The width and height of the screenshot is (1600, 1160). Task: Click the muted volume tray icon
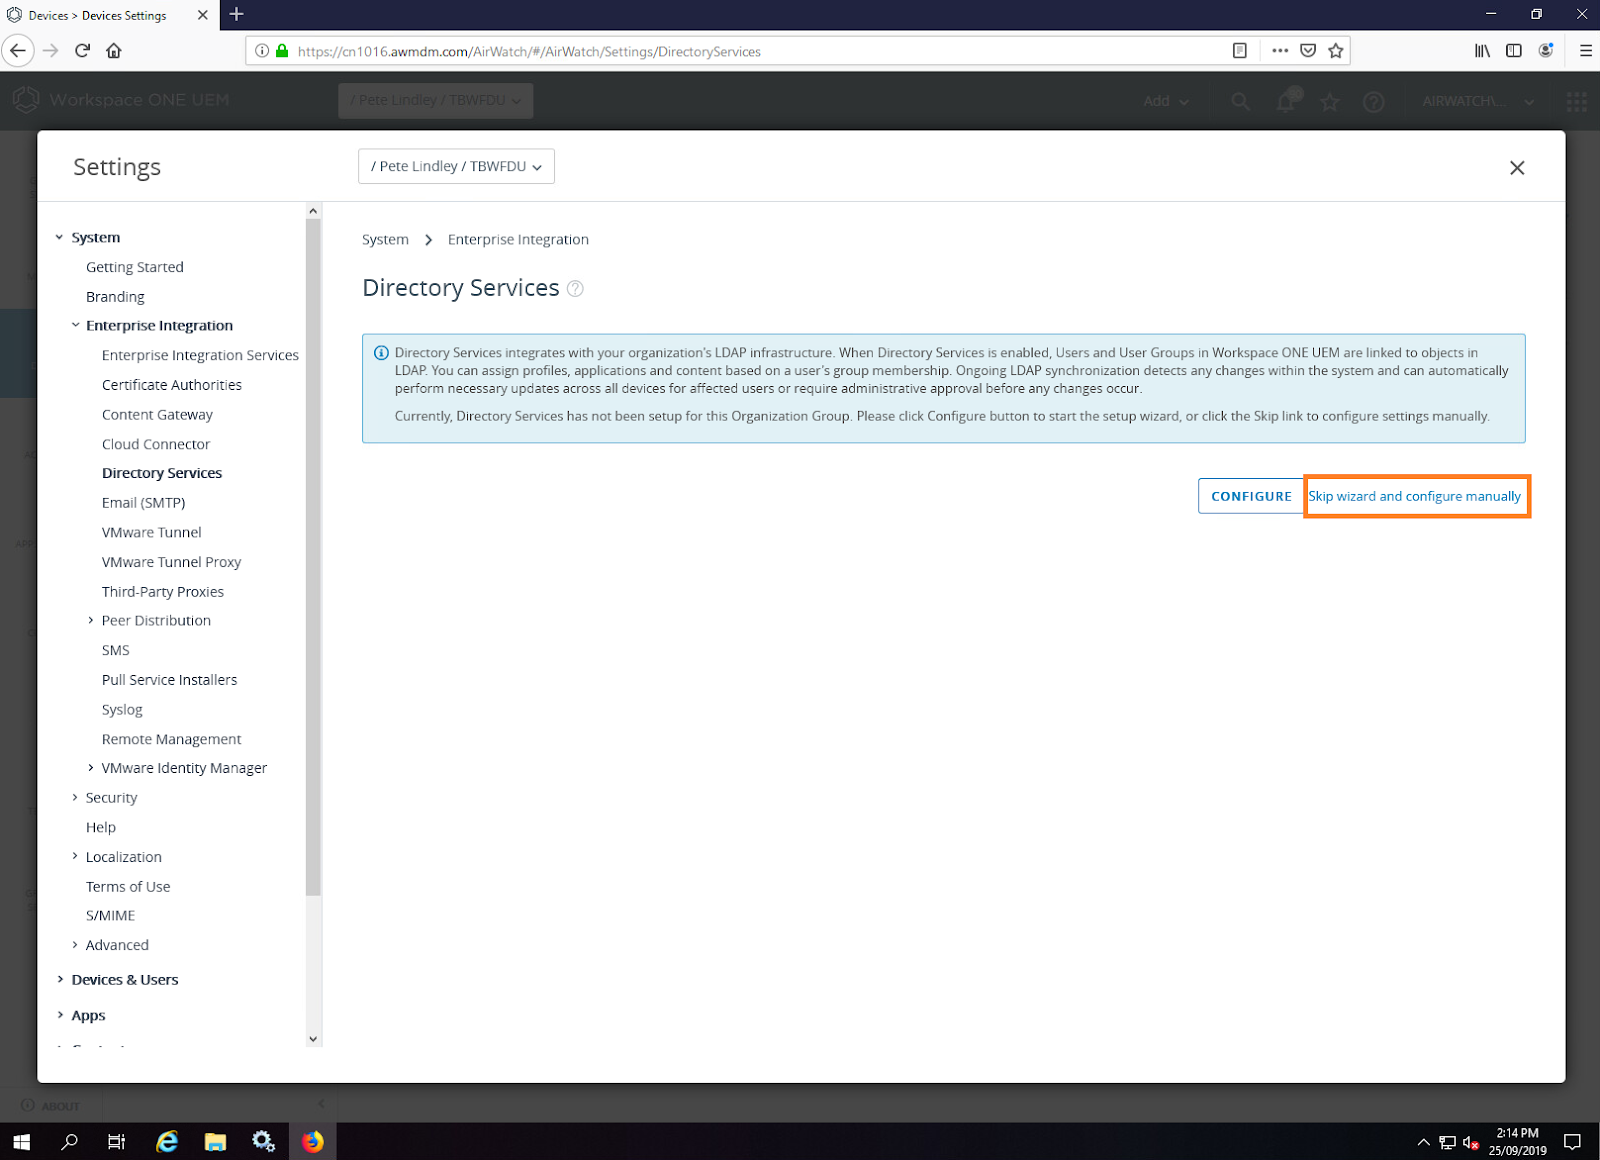tap(1471, 1142)
